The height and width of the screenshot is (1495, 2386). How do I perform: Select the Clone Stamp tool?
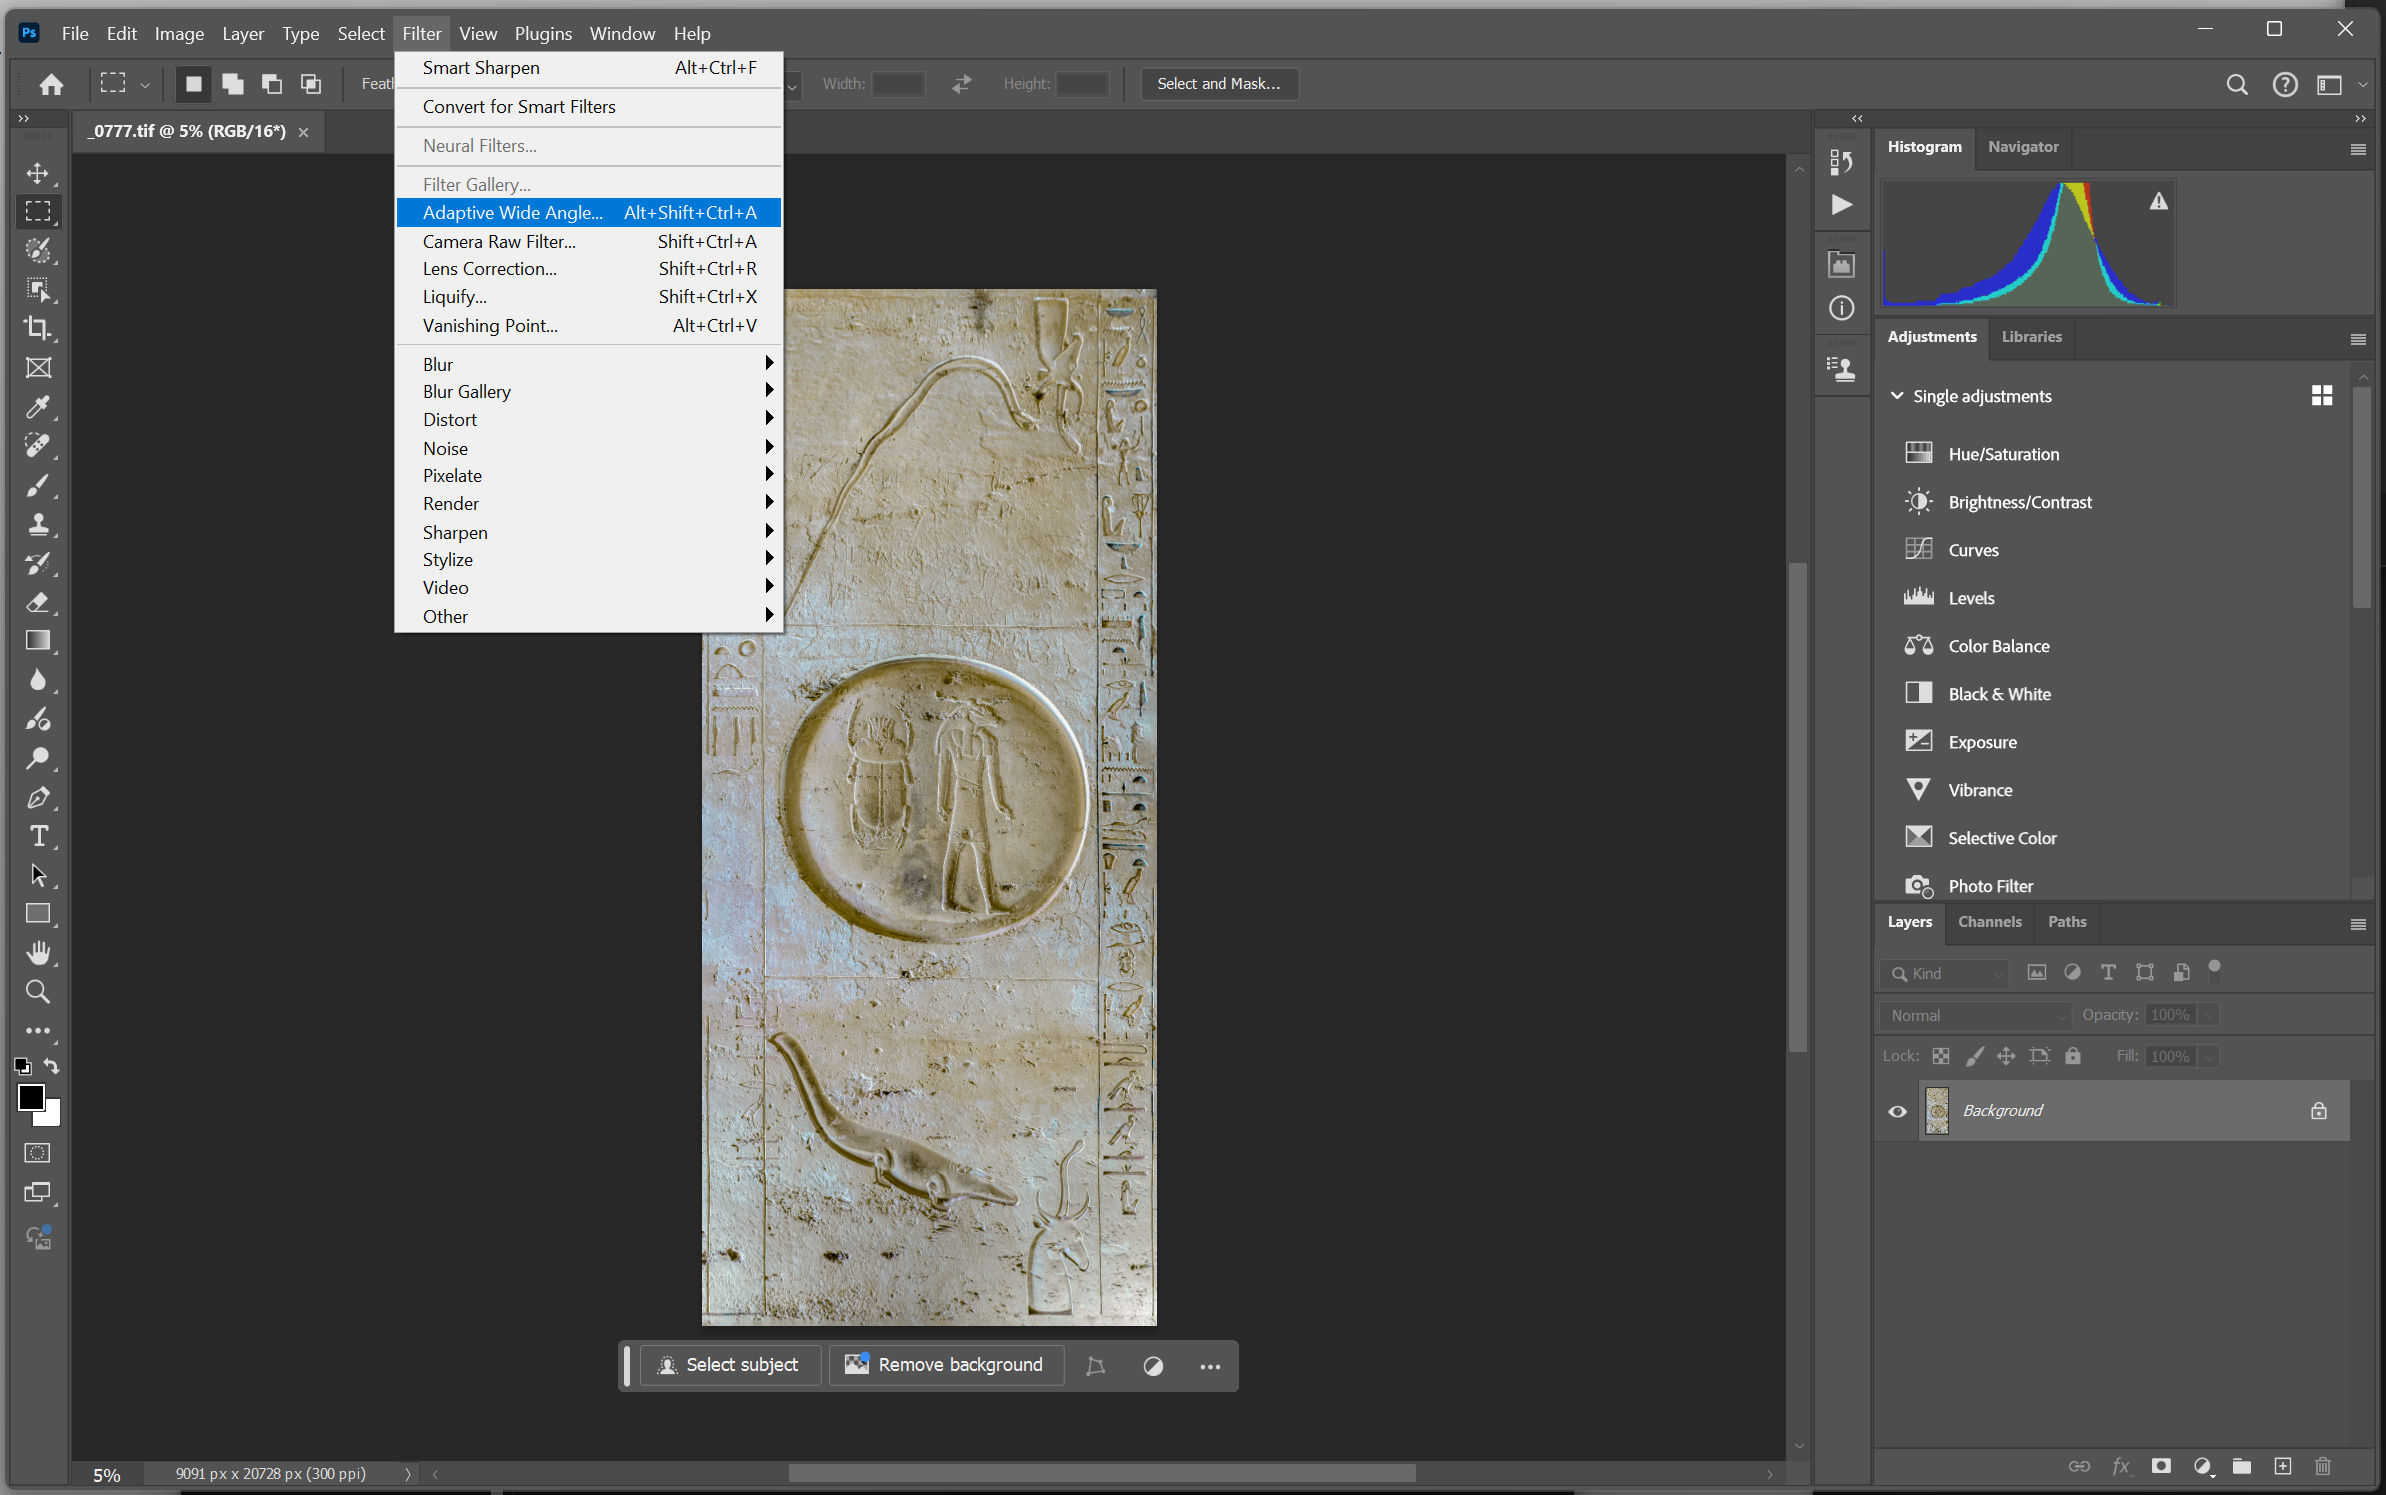click(38, 524)
